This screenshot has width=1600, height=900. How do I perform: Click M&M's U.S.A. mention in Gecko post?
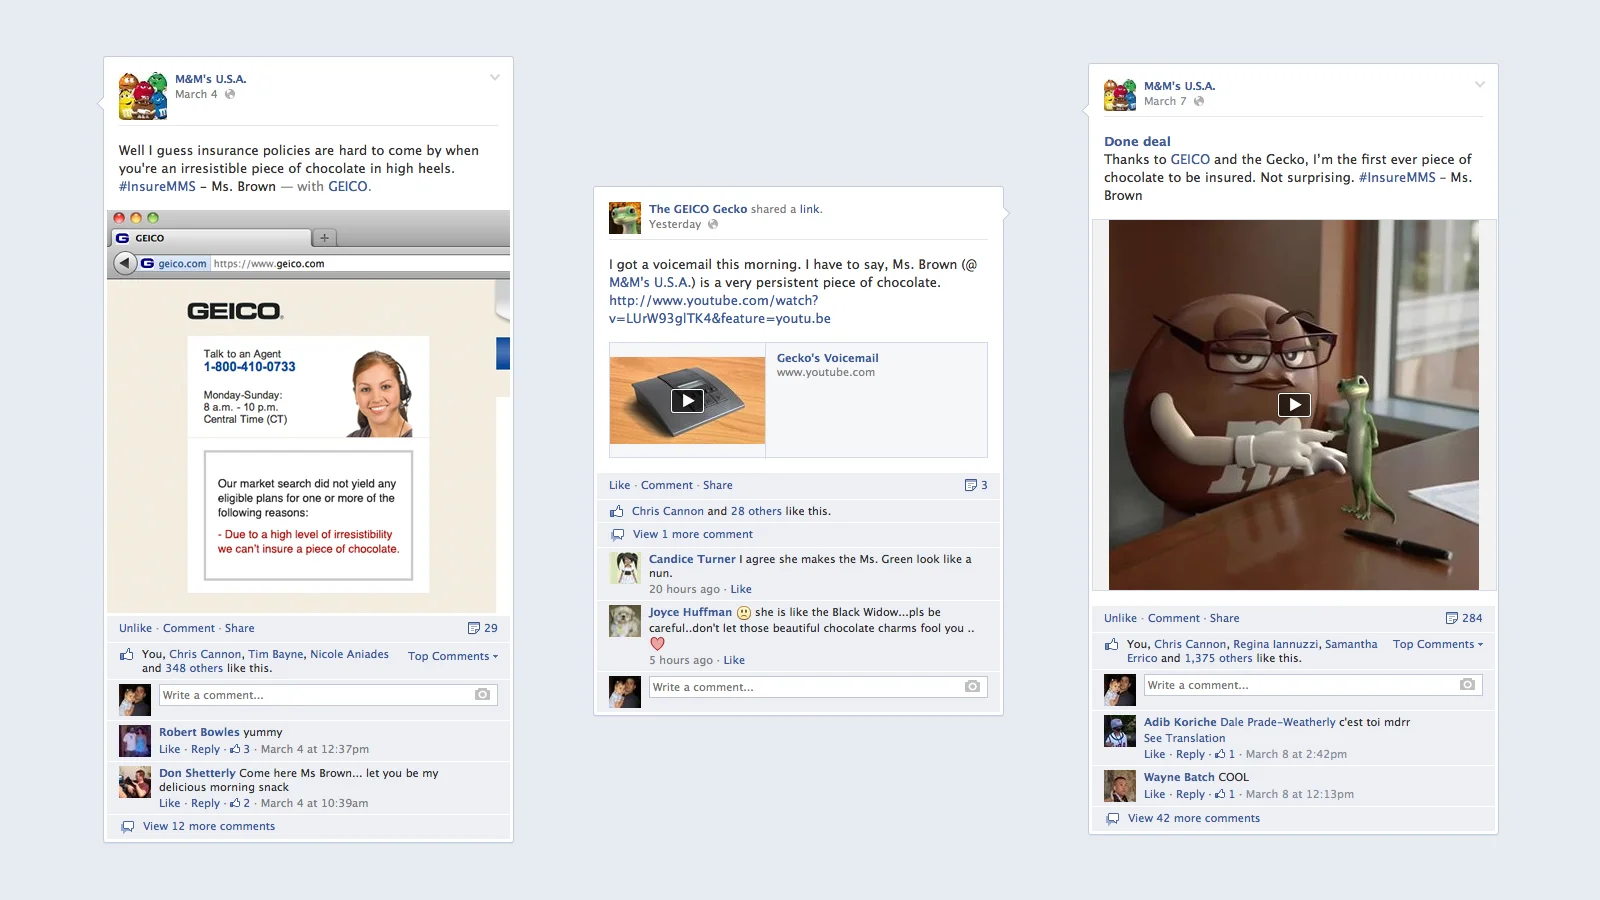click(650, 282)
